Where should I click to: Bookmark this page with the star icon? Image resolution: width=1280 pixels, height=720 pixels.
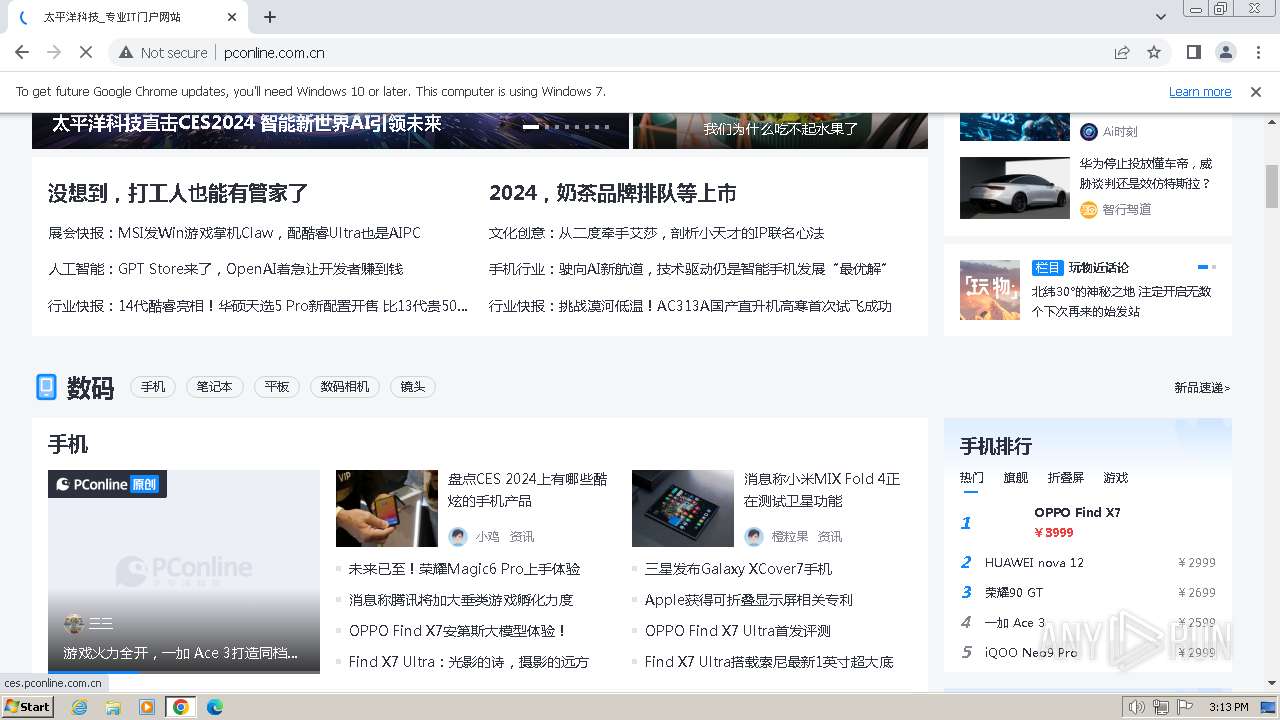pos(1154,52)
